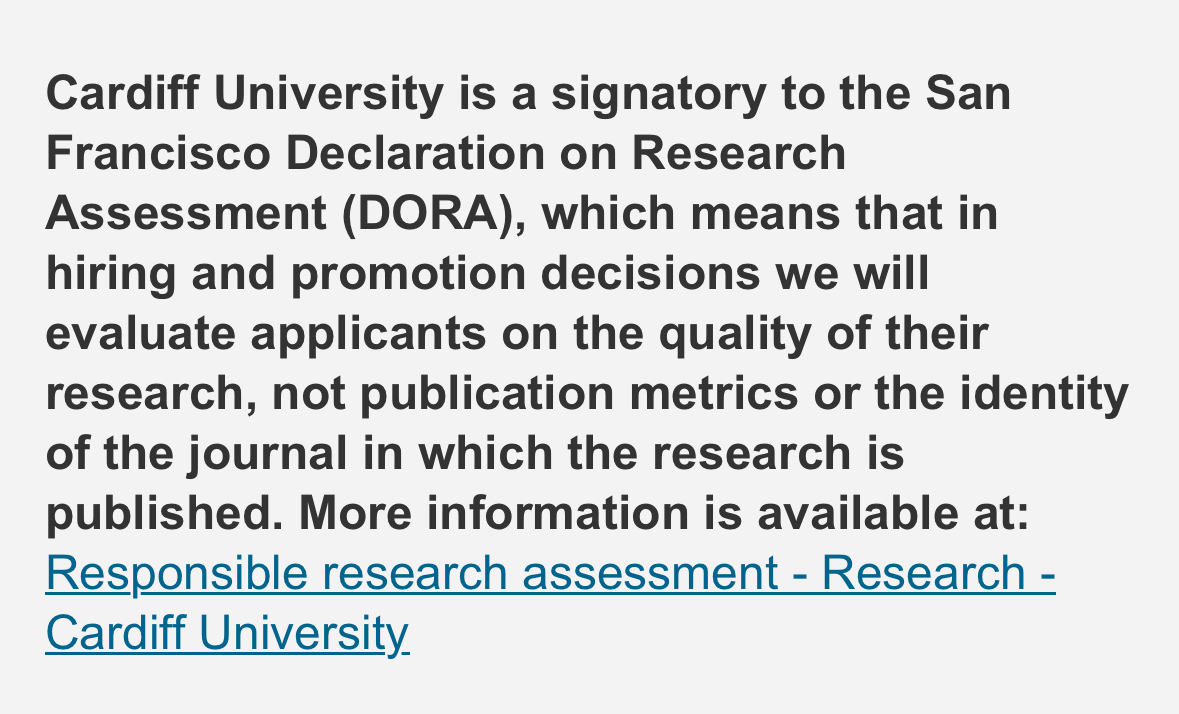Click the 'Cardiff University' link text on the last line

click(x=227, y=634)
